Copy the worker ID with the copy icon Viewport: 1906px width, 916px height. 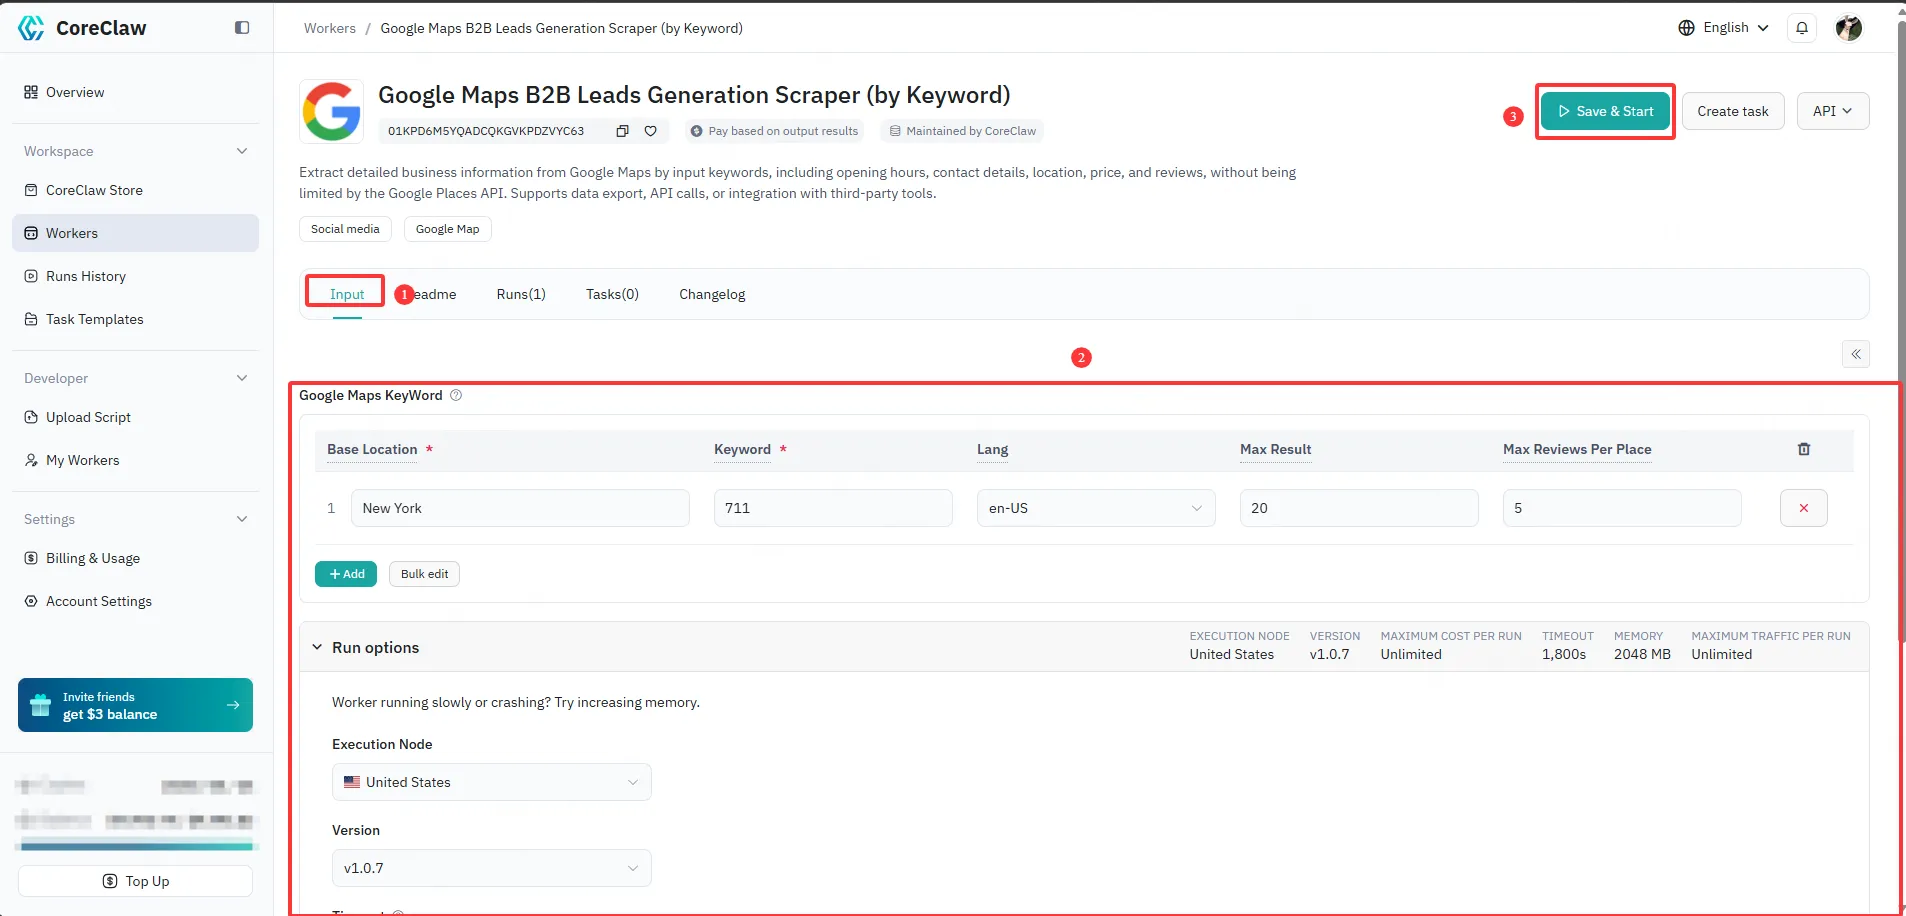pyautogui.click(x=622, y=131)
